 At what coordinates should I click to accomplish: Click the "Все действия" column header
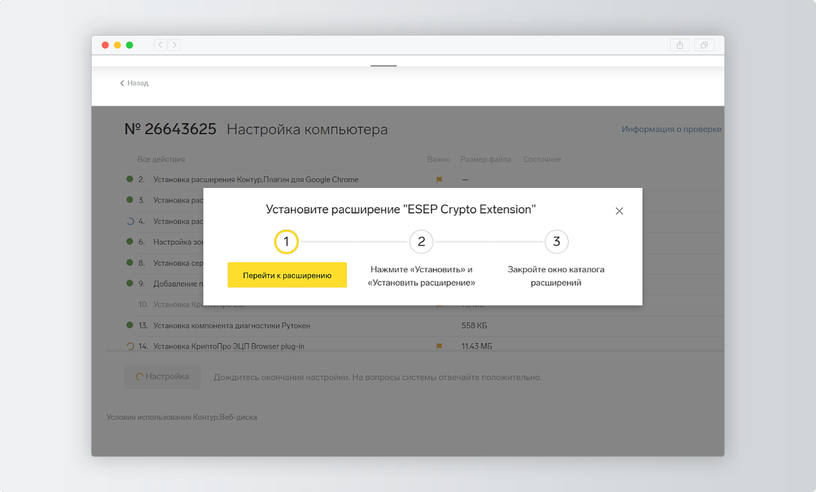[x=161, y=159]
